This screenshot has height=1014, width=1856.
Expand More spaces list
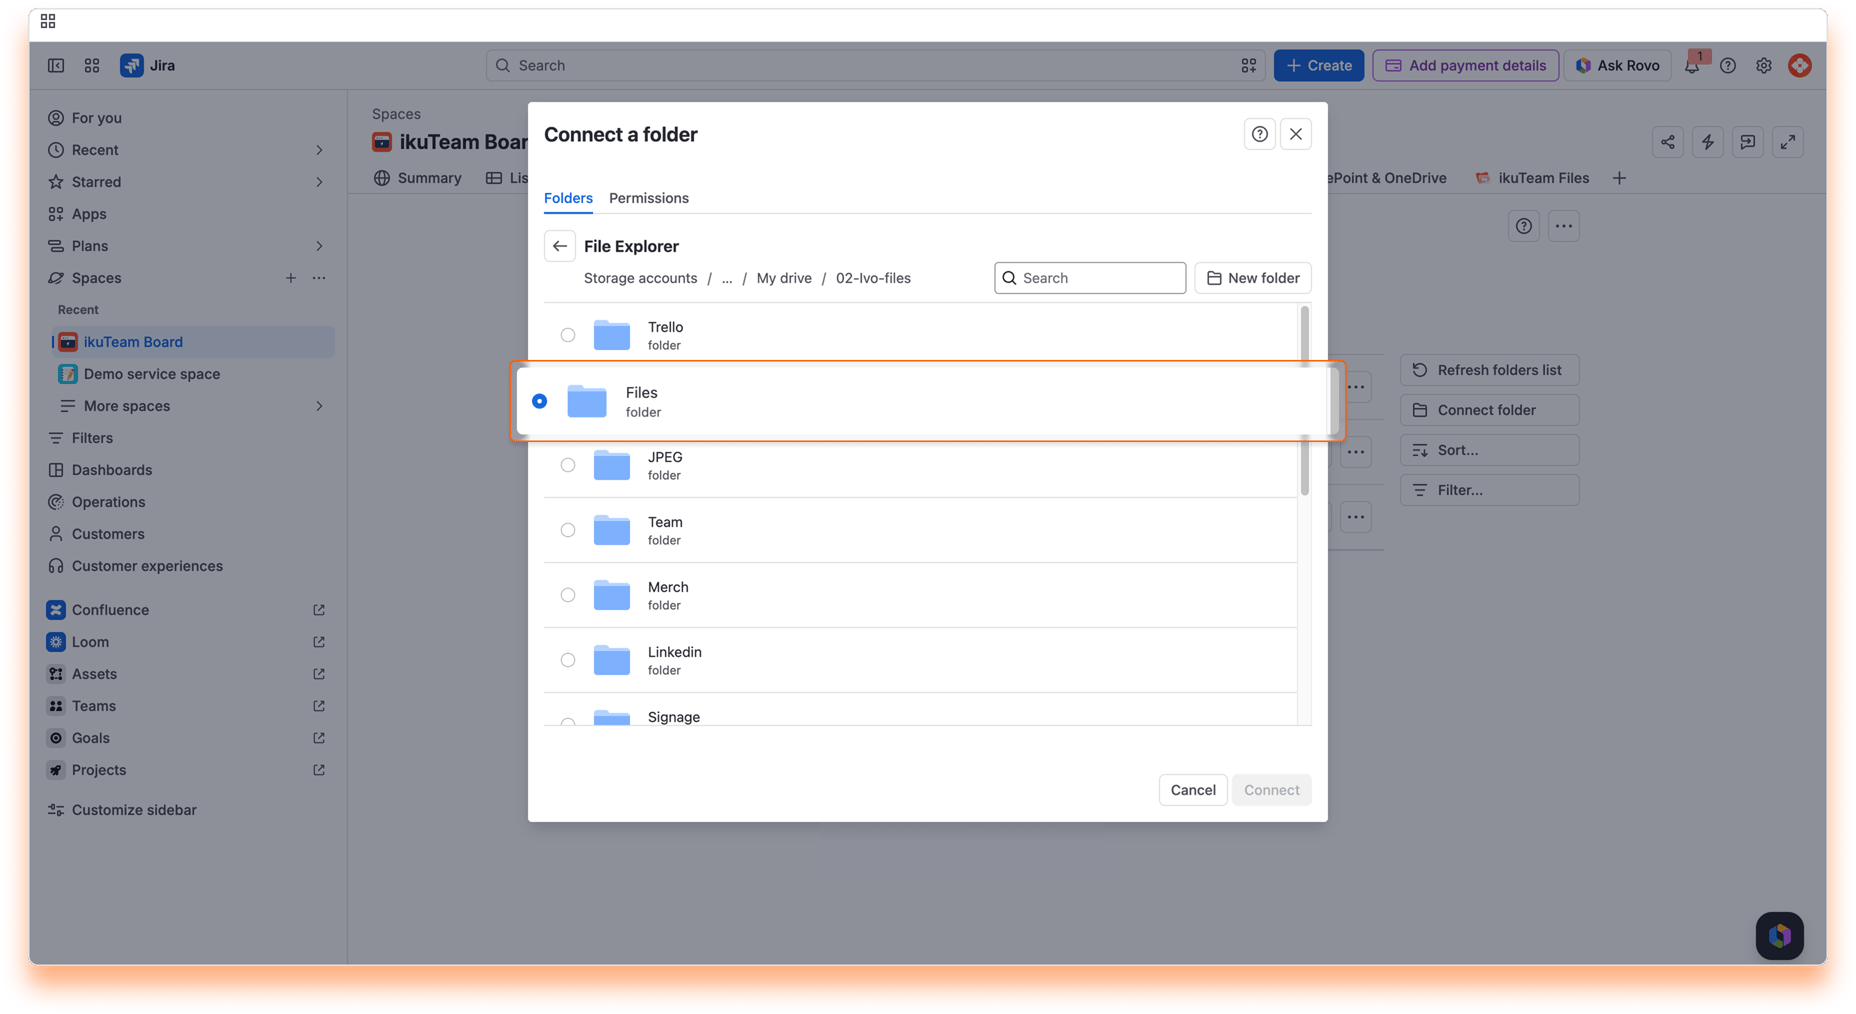319,406
